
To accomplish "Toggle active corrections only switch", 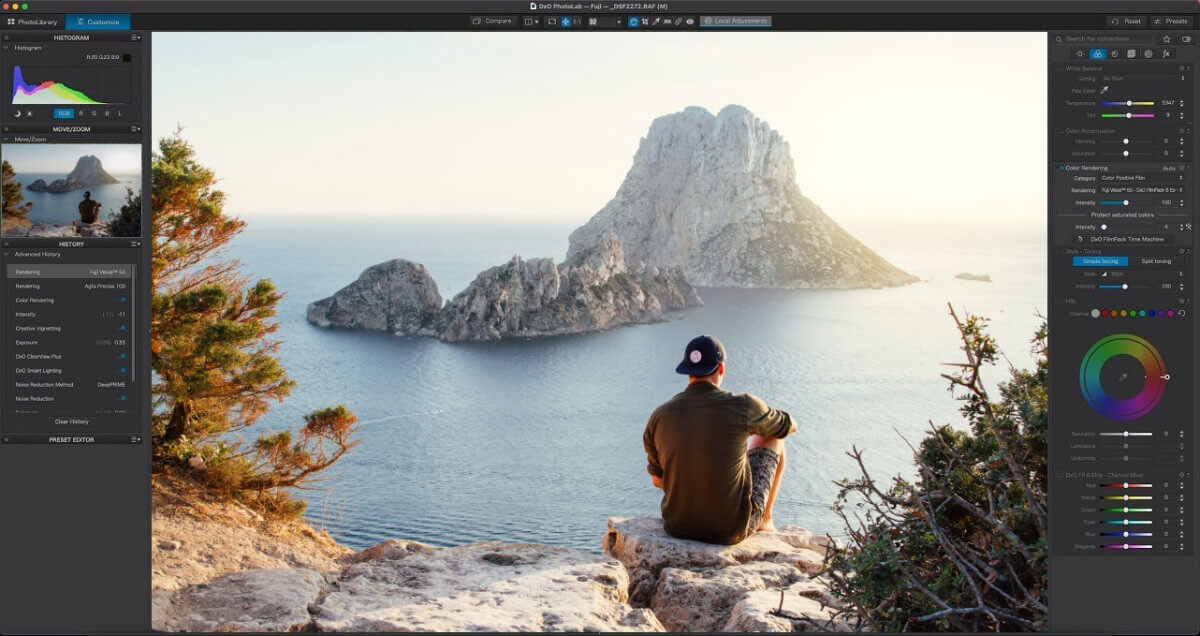I will (x=1186, y=39).
